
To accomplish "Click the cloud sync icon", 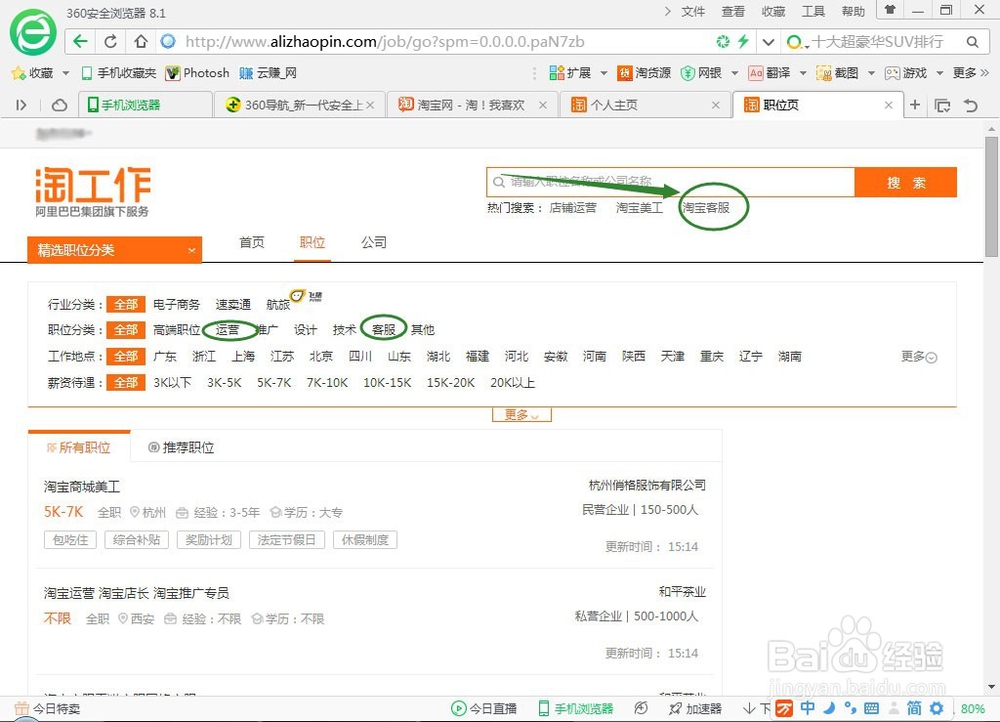I will coord(59,105).
